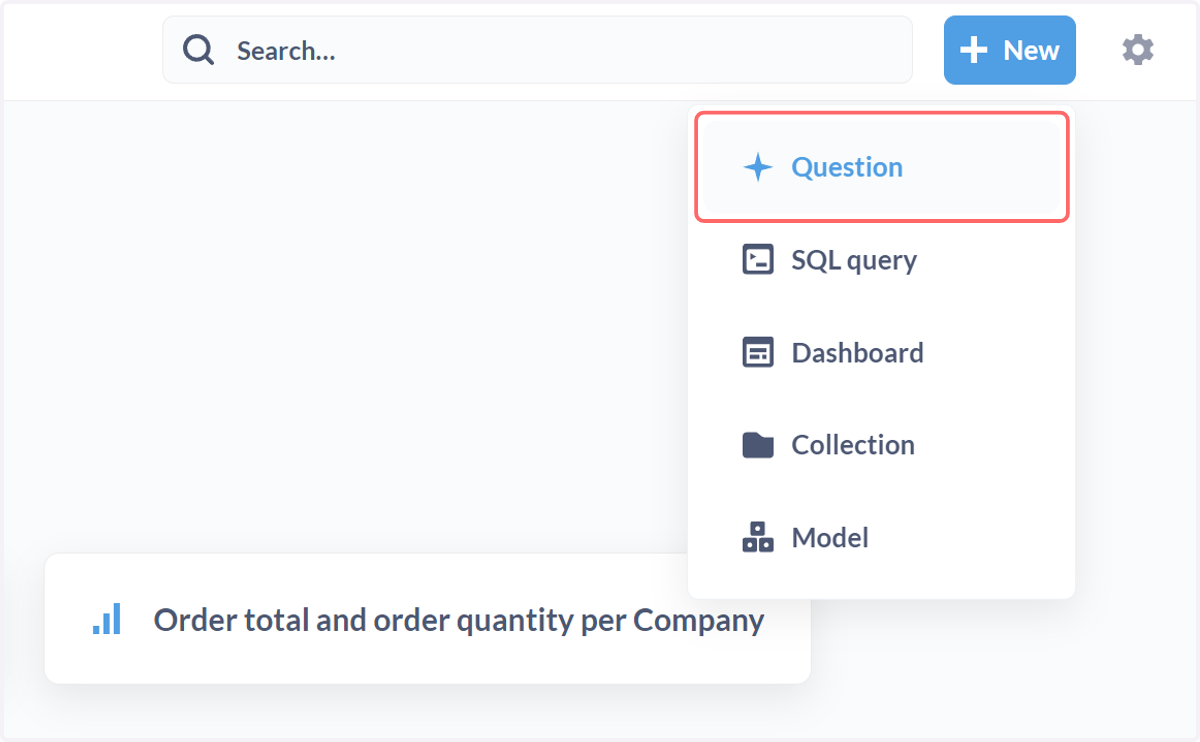Open the Order total per Company card
This screenshot has width=1200, height=742.
coord(428,619)
